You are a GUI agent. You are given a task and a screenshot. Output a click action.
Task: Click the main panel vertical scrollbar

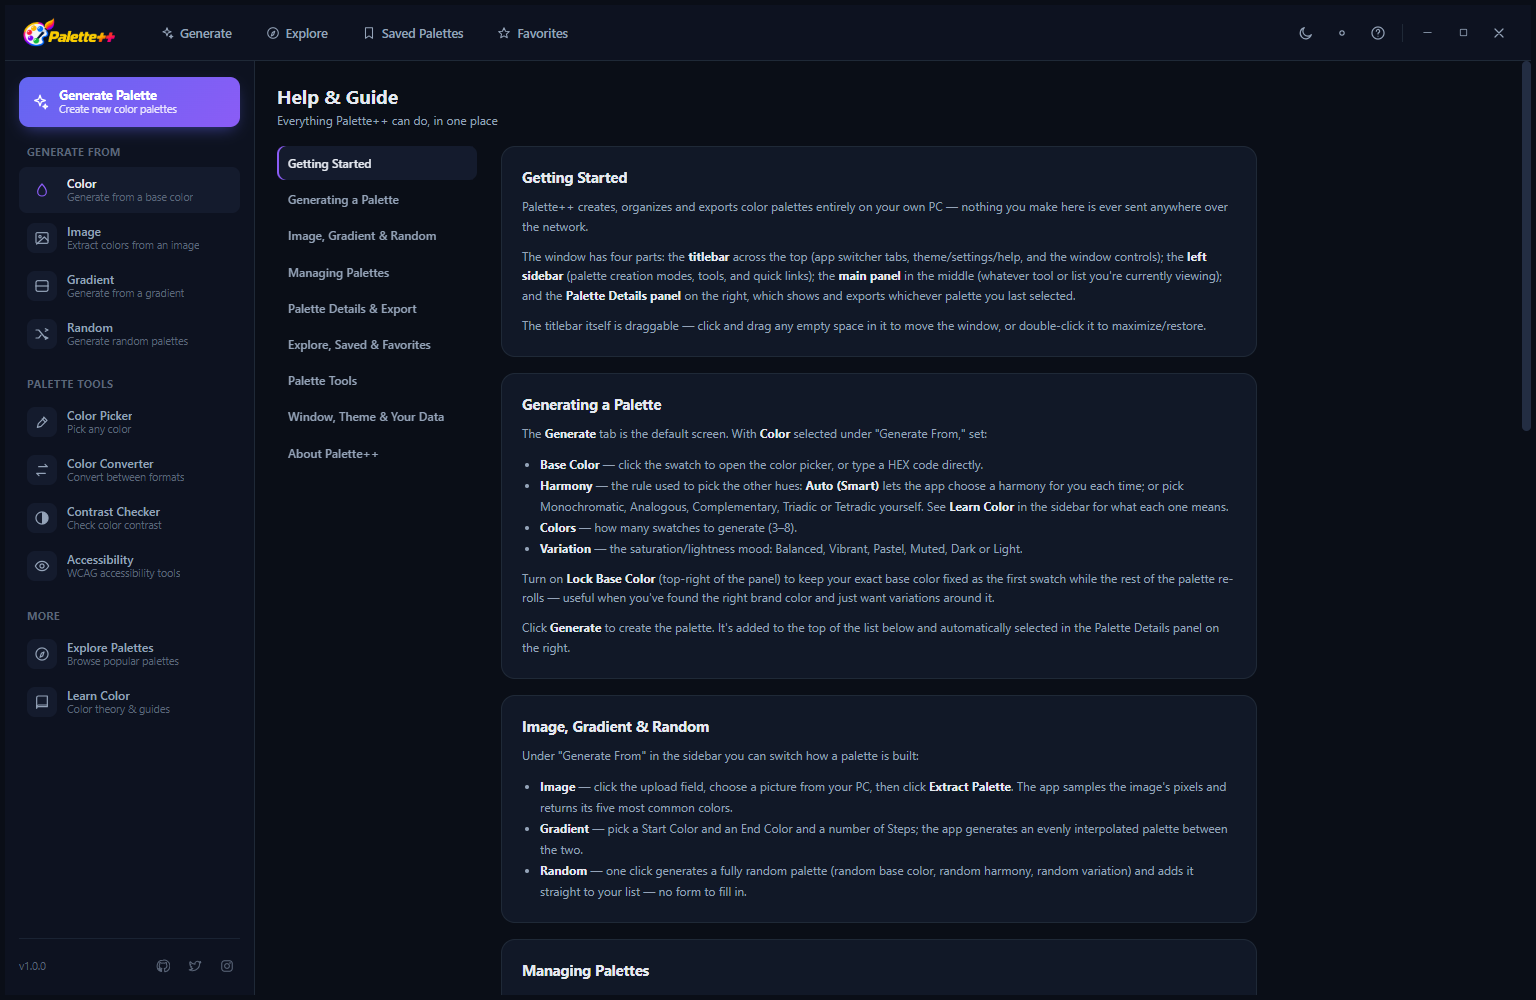pyautogui.click(x=1526, y=246)
